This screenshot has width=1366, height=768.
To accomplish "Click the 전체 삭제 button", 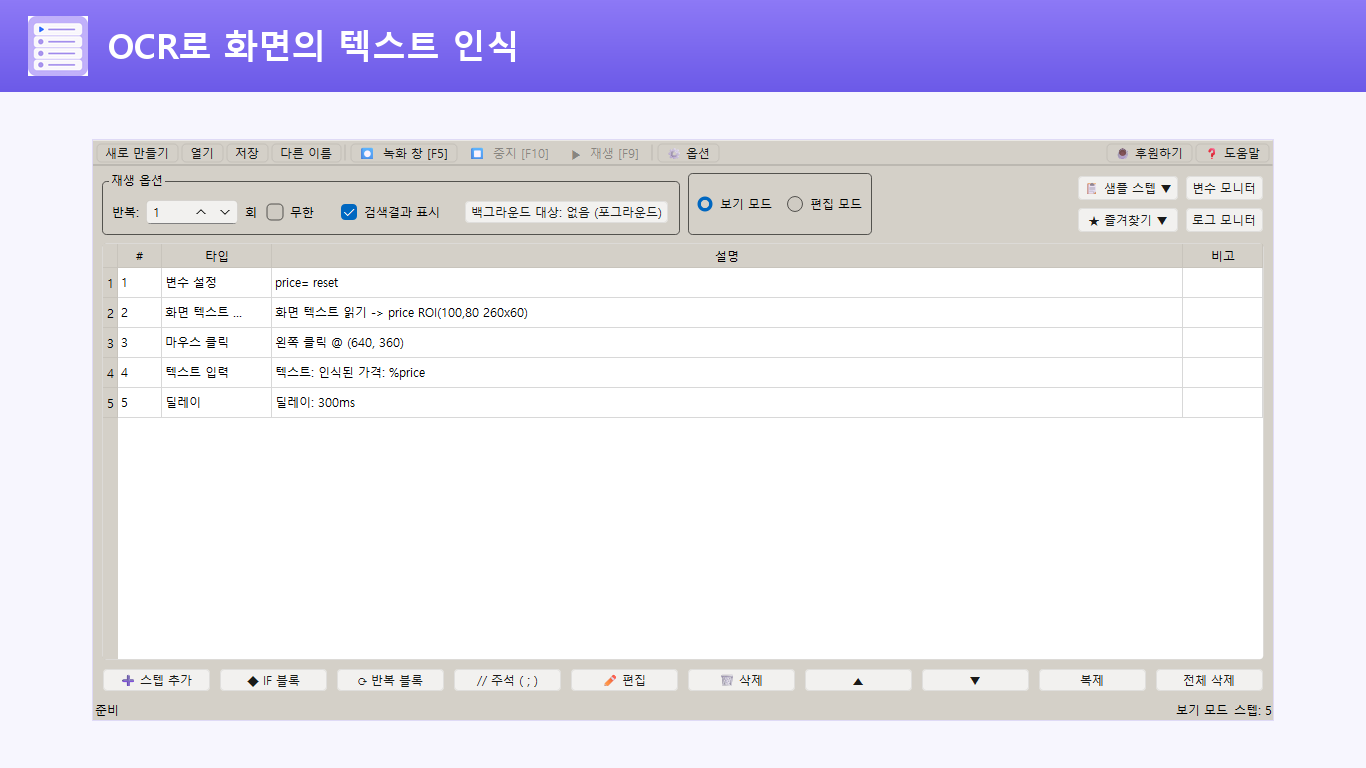I will coord(1209,680).
